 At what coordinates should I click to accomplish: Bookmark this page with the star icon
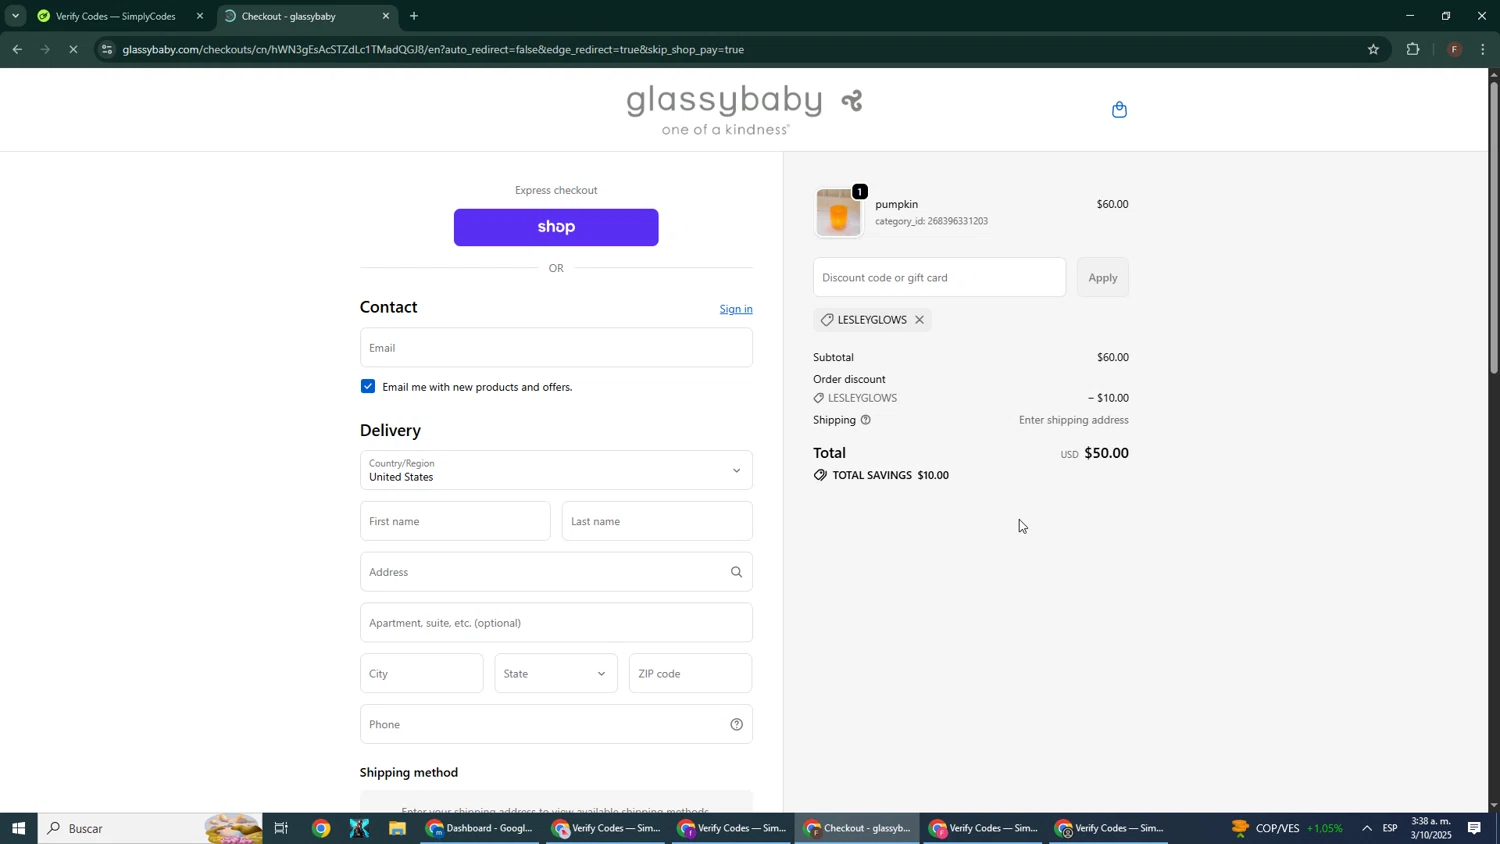(x=1373, y=49)
